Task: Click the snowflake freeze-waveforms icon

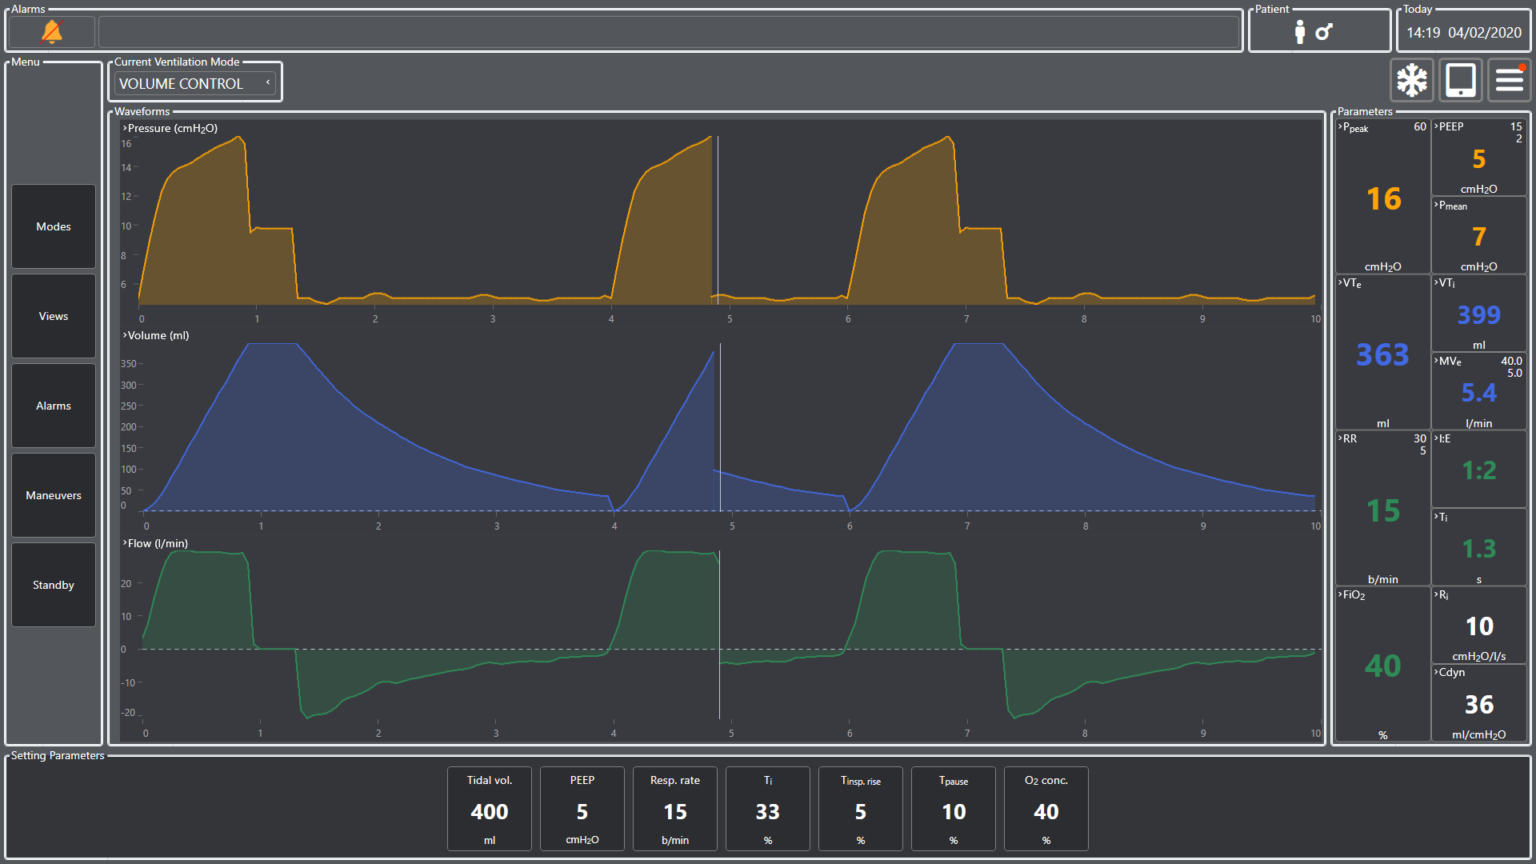Action: tap(1411, 79)
